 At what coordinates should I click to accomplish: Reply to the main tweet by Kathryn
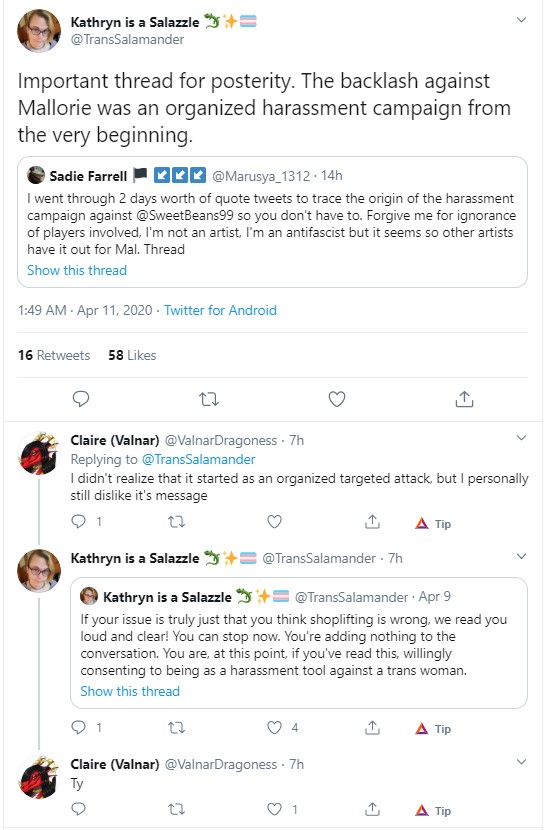pos(80,399)
